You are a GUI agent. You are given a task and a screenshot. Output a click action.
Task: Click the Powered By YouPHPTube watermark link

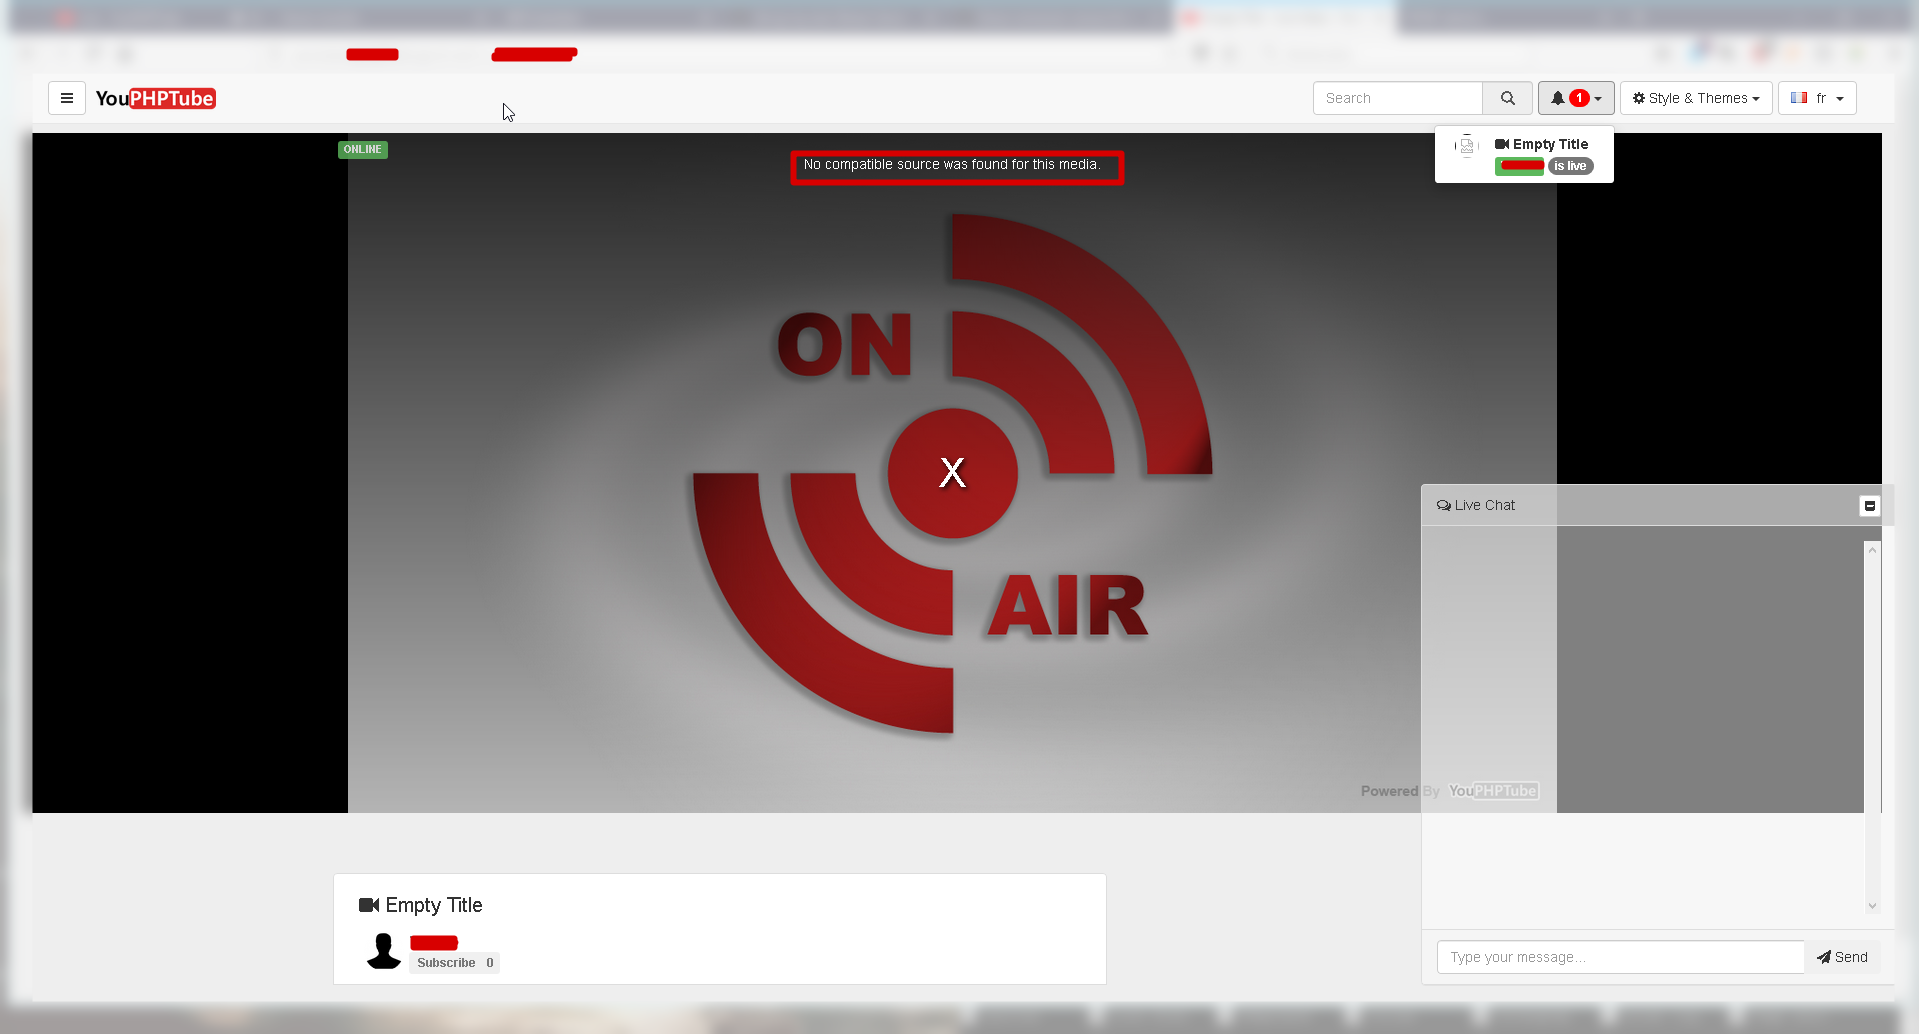coord(1449,791)
